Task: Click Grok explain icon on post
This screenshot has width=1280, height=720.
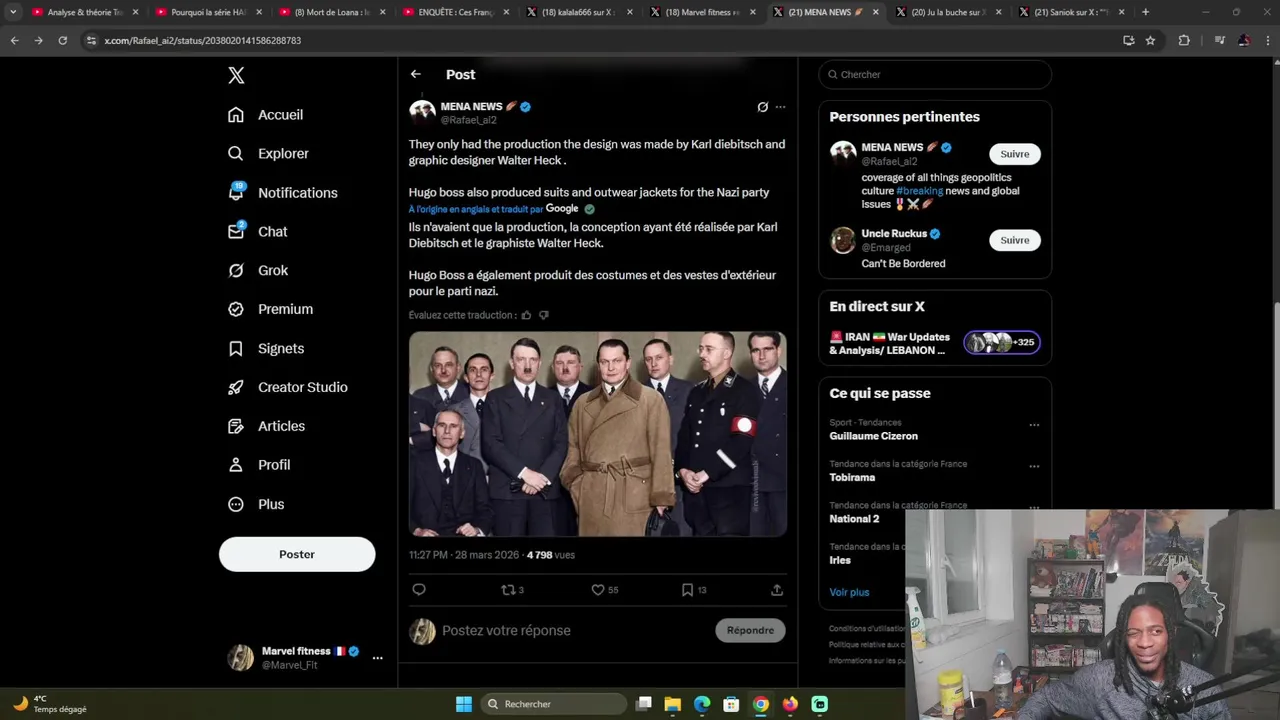Action: point(762,107)
